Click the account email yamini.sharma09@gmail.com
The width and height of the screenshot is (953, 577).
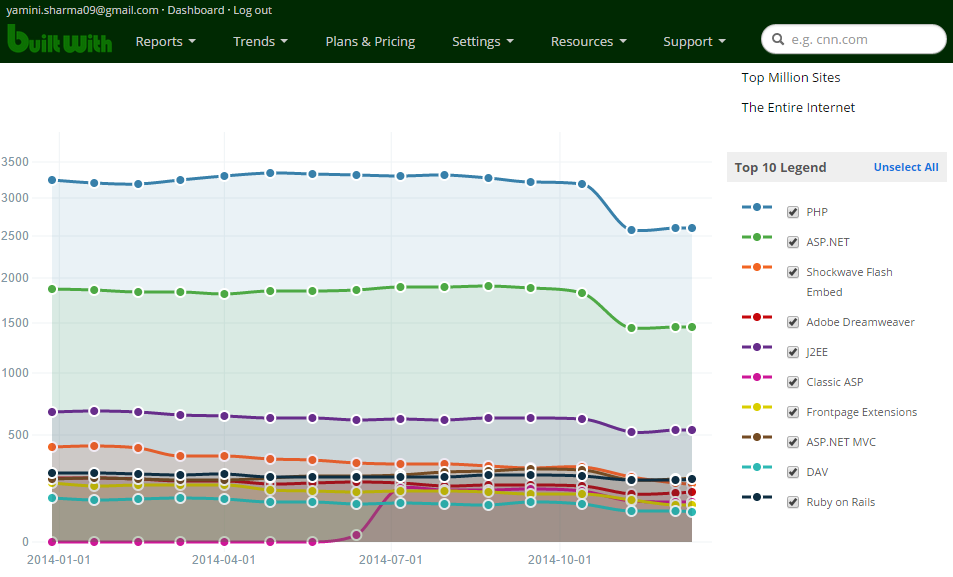pos(82,10)
